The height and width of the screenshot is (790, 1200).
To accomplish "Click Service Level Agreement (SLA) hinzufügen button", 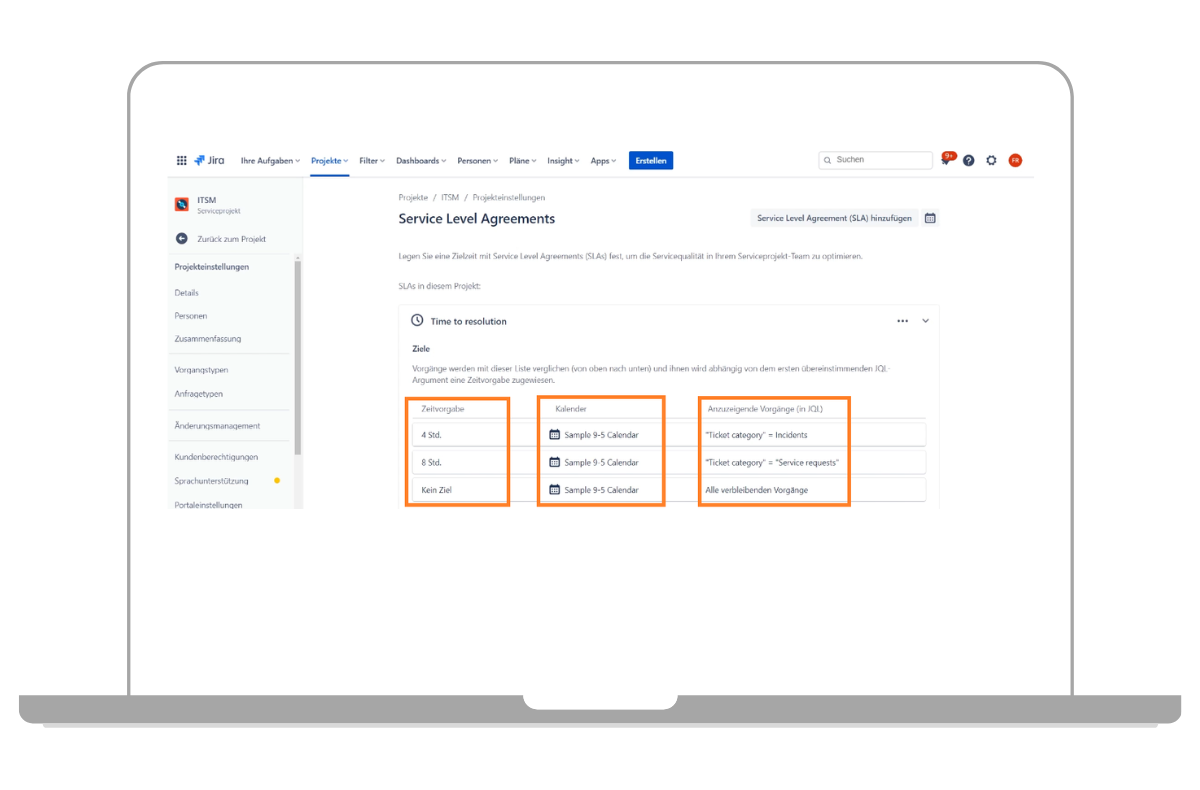I will click(x=834, y=218).
